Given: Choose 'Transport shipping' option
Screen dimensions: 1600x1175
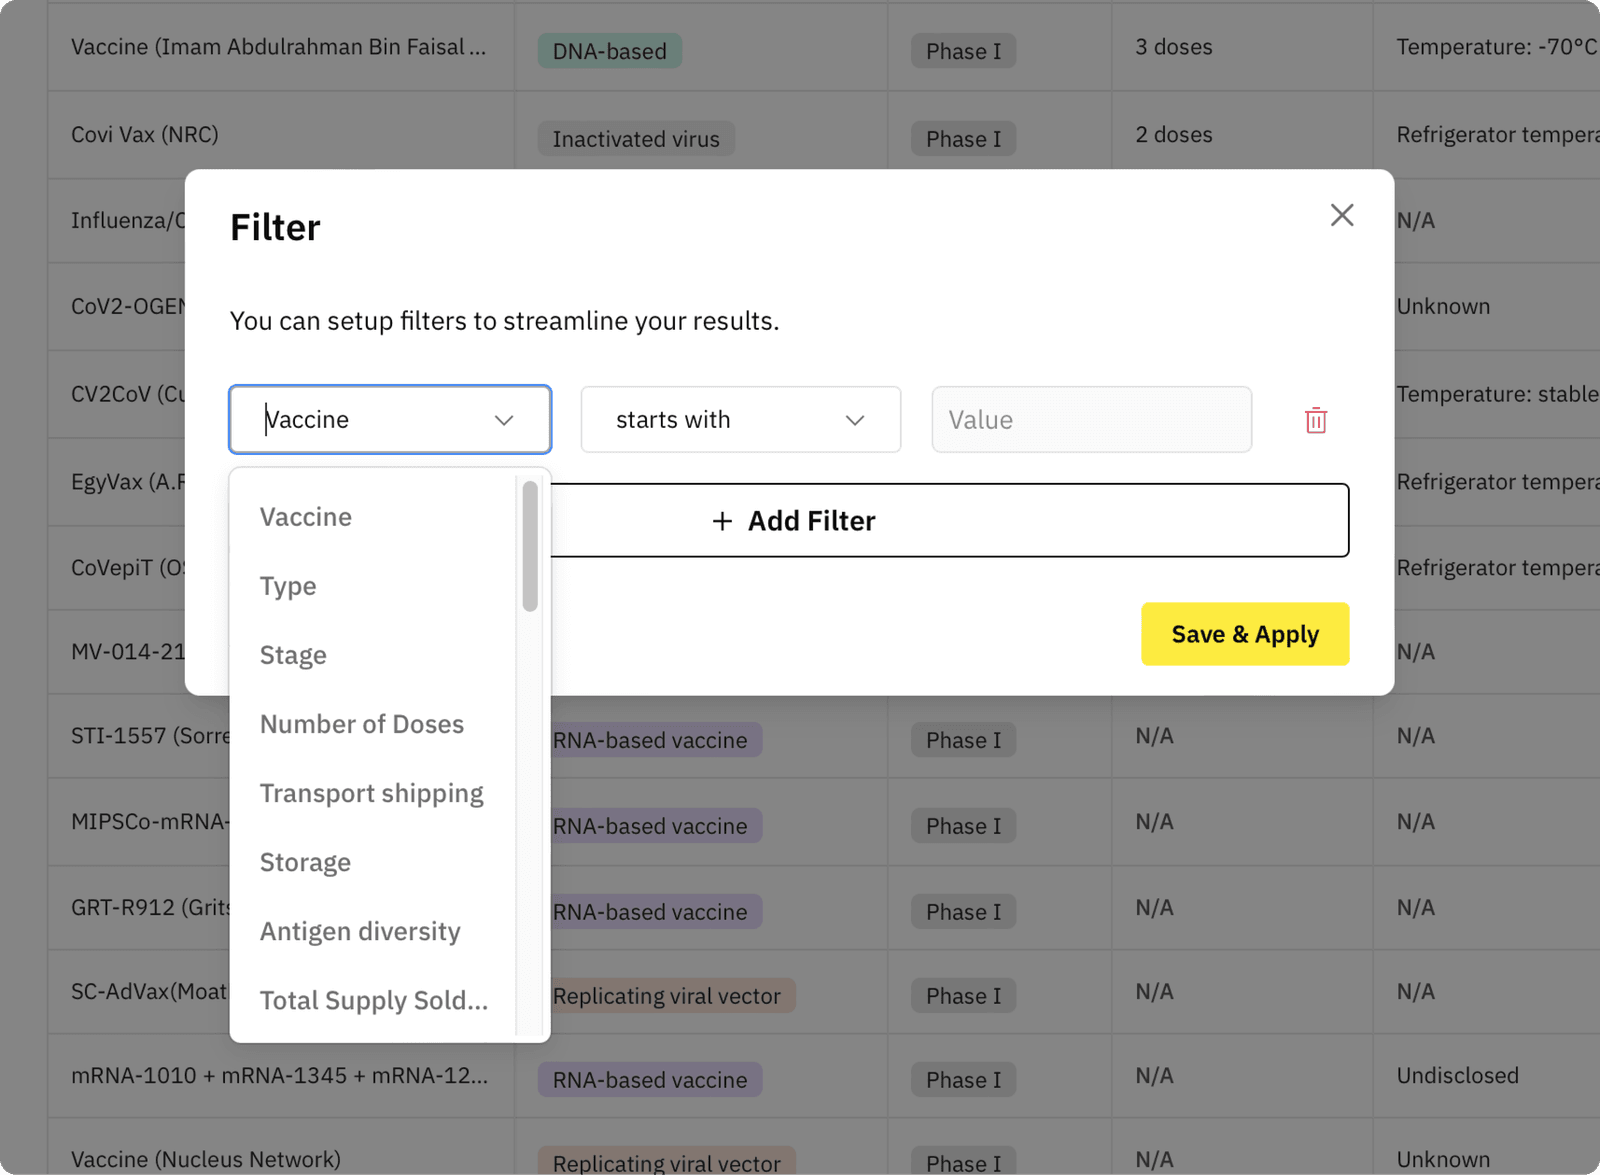Looking at the screenshot, I should [372, 793].
